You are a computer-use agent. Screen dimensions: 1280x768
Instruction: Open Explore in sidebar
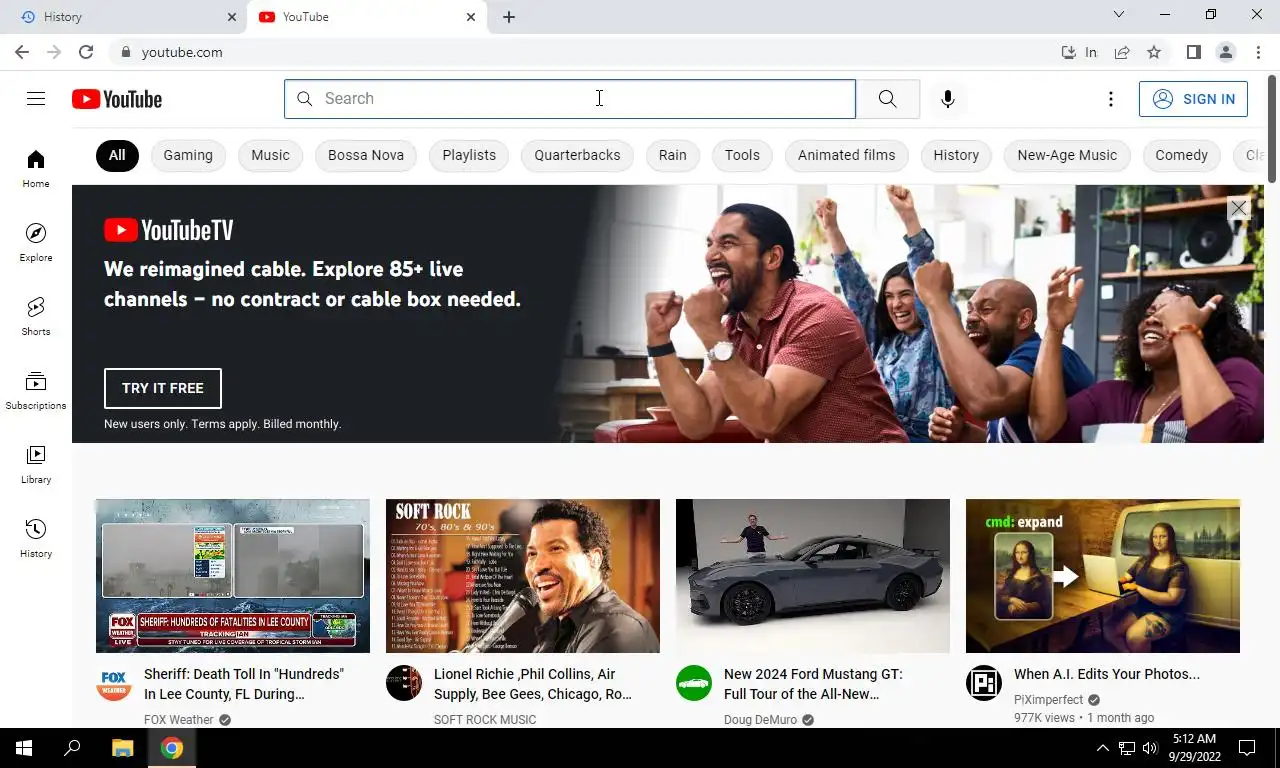coord(36,242)
